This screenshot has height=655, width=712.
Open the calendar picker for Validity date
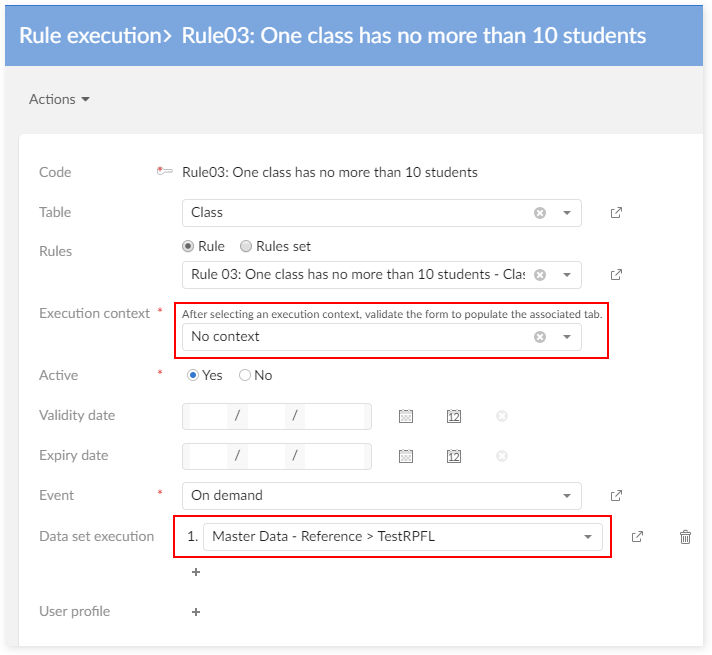[405, 416]
